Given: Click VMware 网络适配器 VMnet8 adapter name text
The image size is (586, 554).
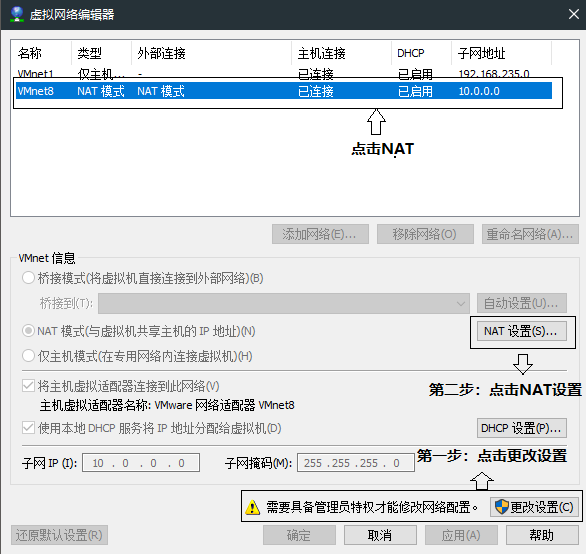Looking at the screenshot, I should pyautogui.click(x=225, y=405).
